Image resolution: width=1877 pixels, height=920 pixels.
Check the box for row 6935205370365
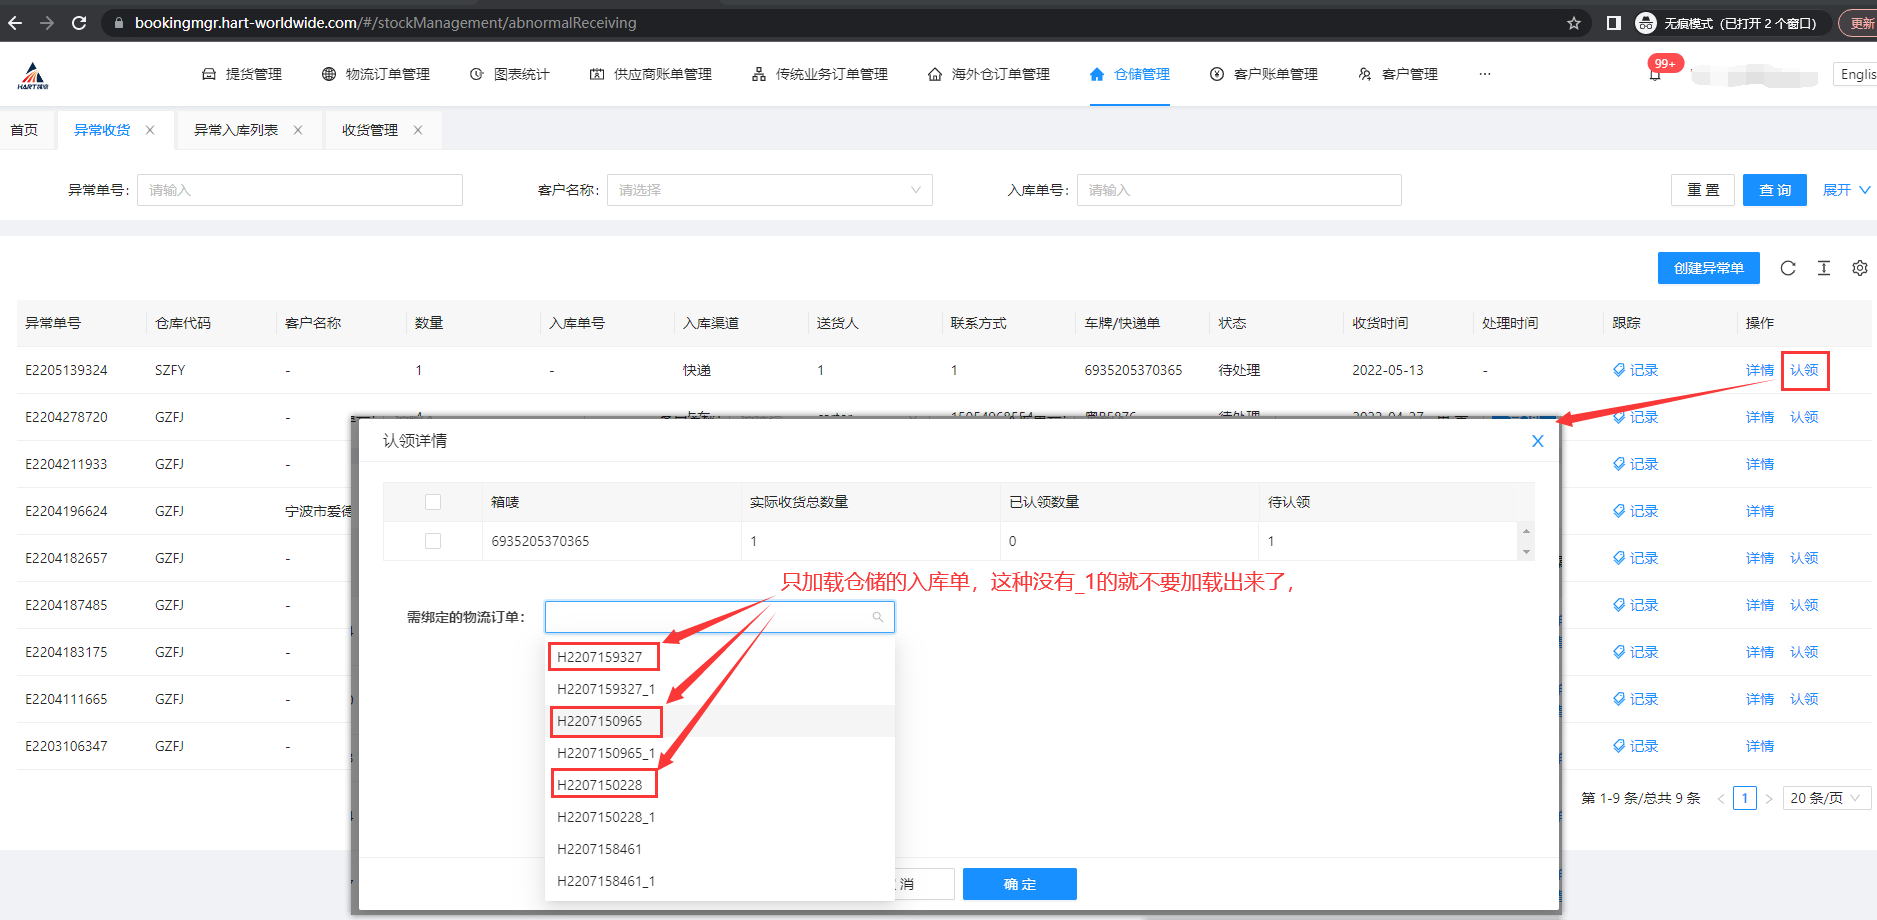pos(433,541)
